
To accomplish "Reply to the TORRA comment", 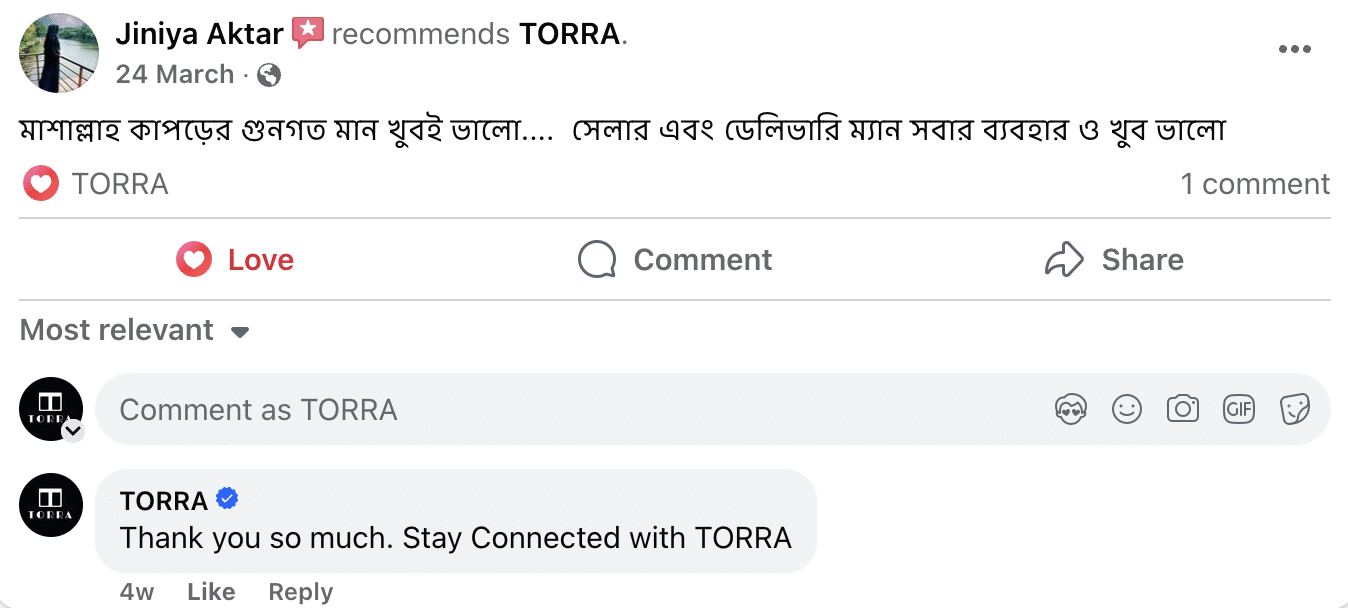I will 300,591.
